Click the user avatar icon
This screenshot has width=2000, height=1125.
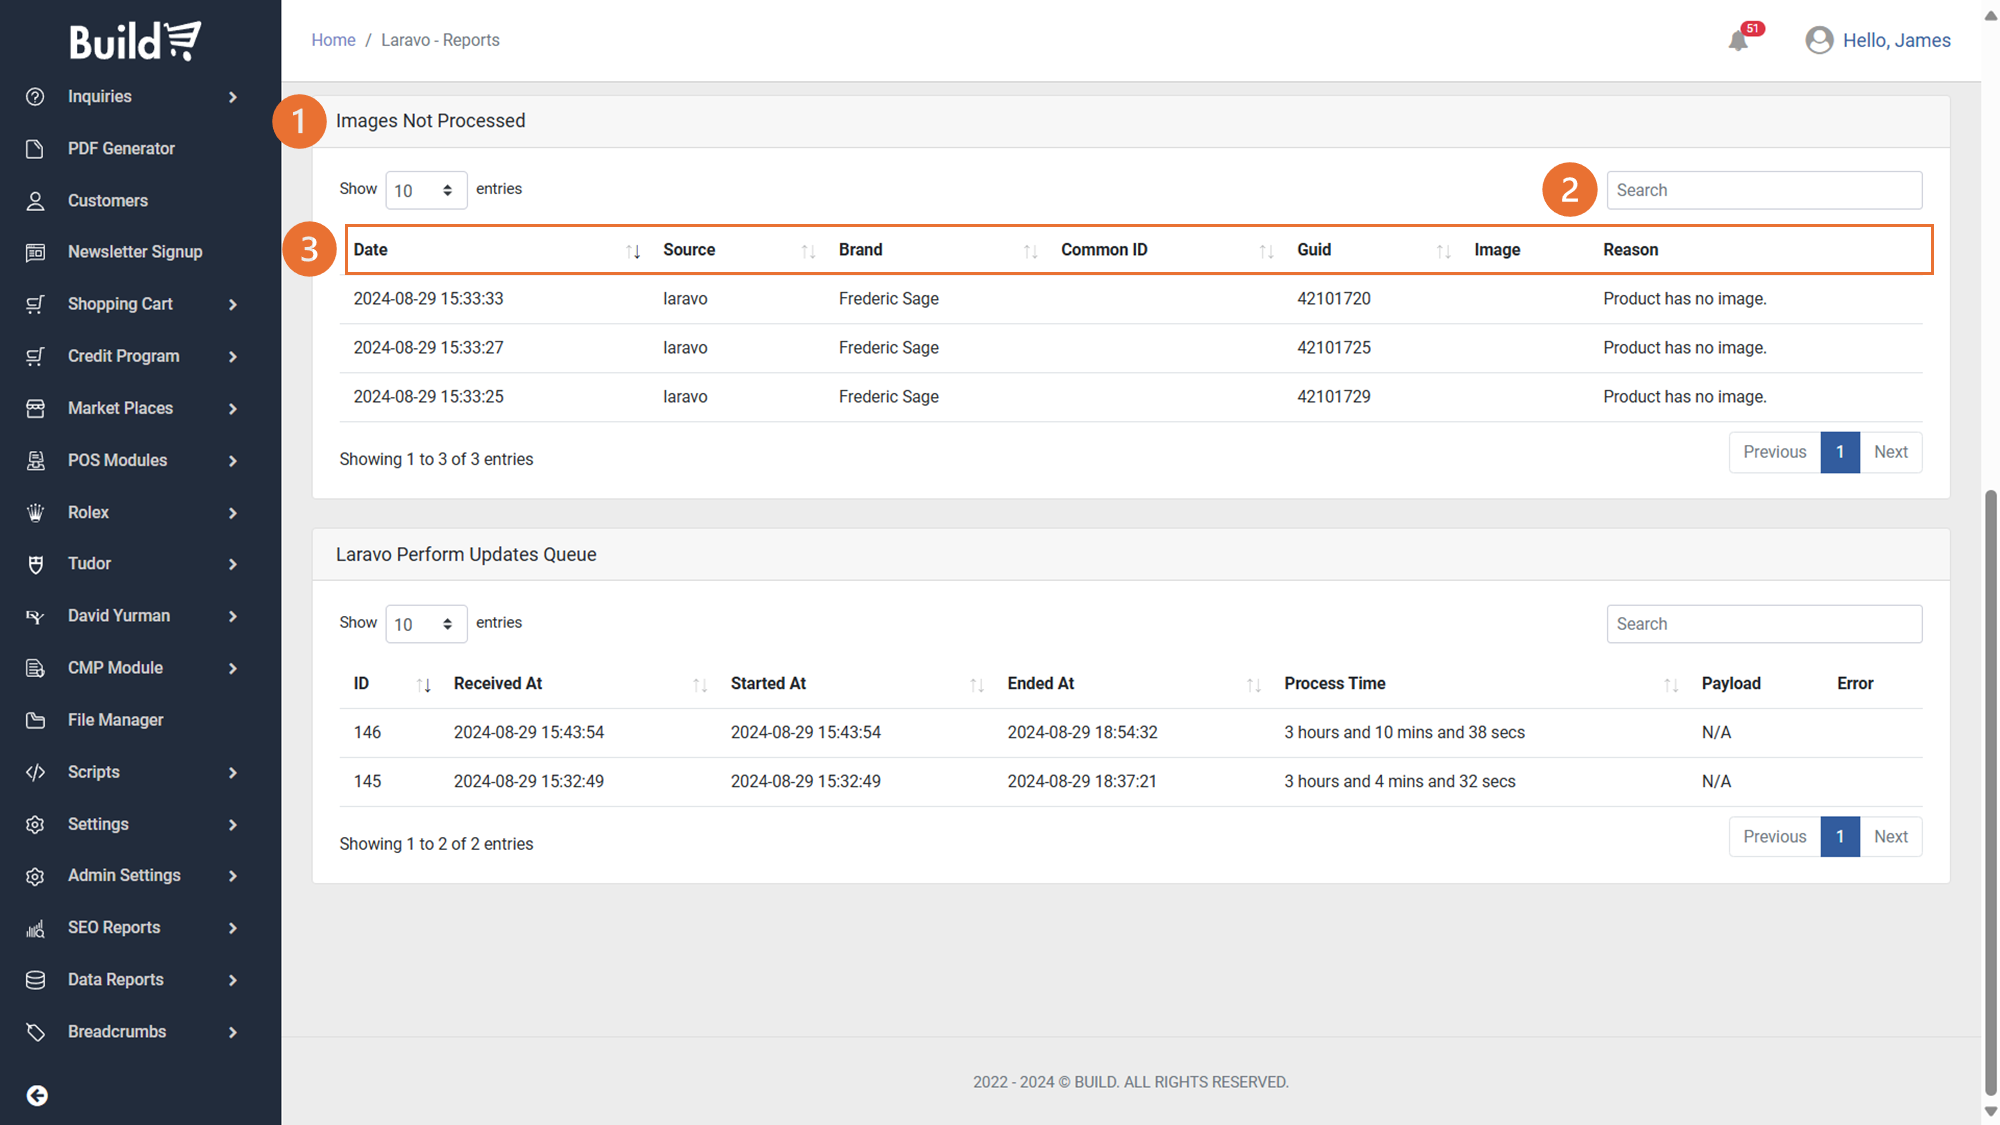click(x=1819, y=40)
